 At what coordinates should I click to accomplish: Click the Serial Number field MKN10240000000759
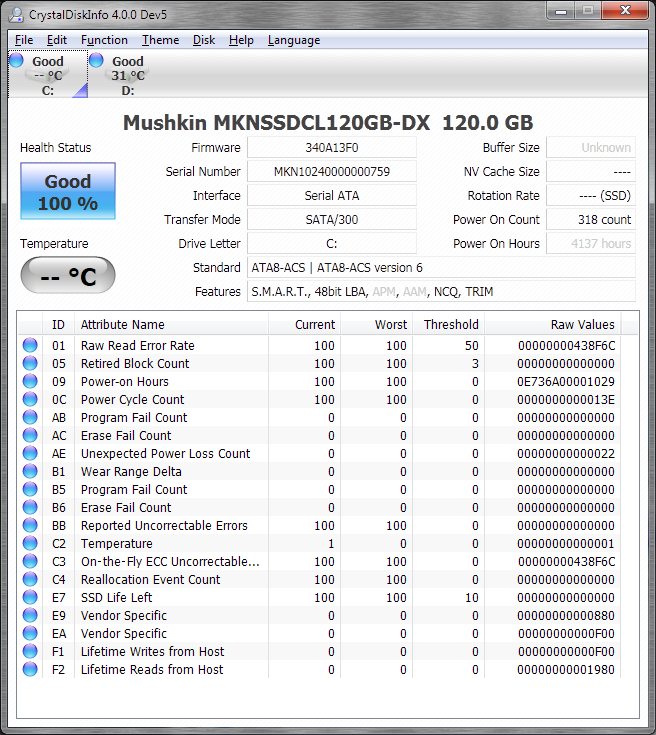coord(332,172)
